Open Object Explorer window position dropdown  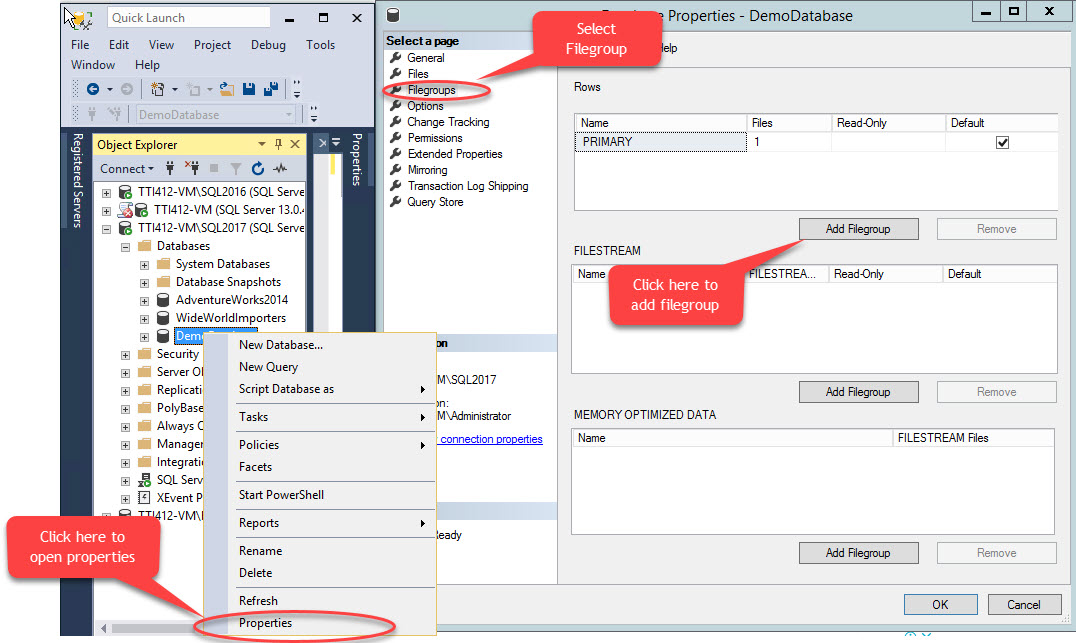(x=261, y=144)
